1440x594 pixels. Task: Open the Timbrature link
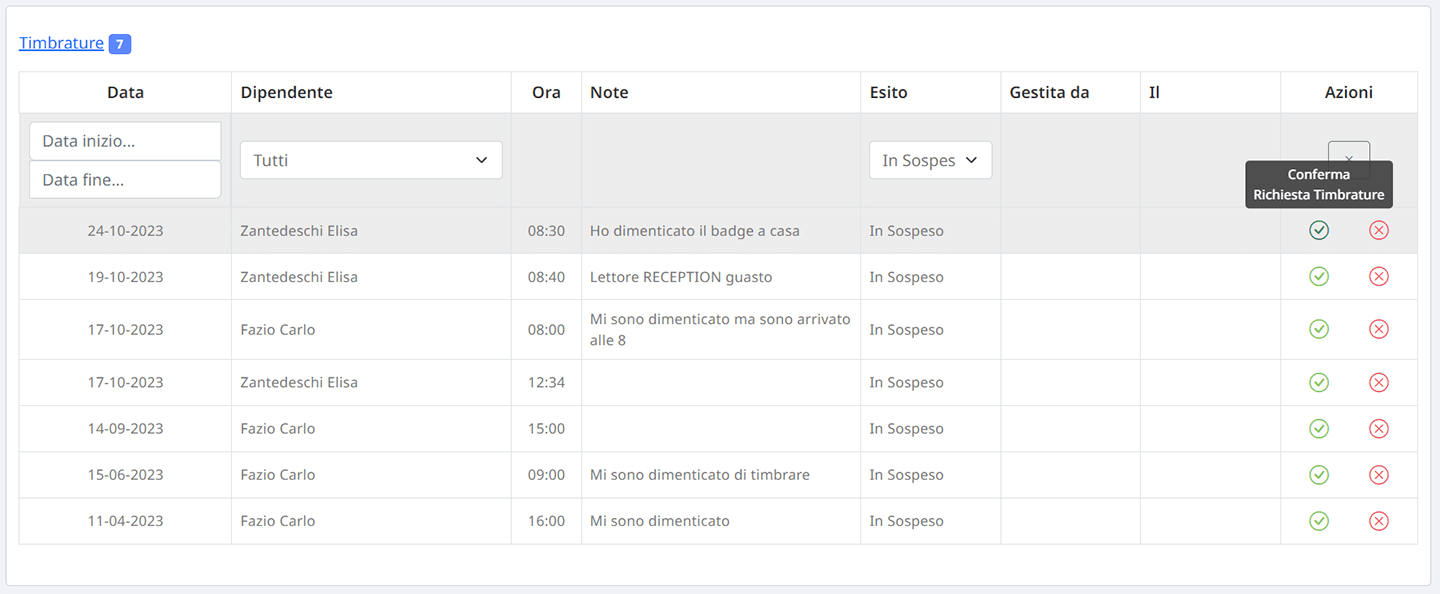click(61, 43)
